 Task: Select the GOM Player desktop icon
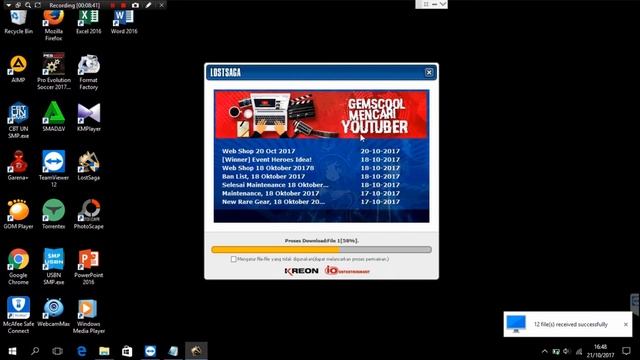click(18, 214)
